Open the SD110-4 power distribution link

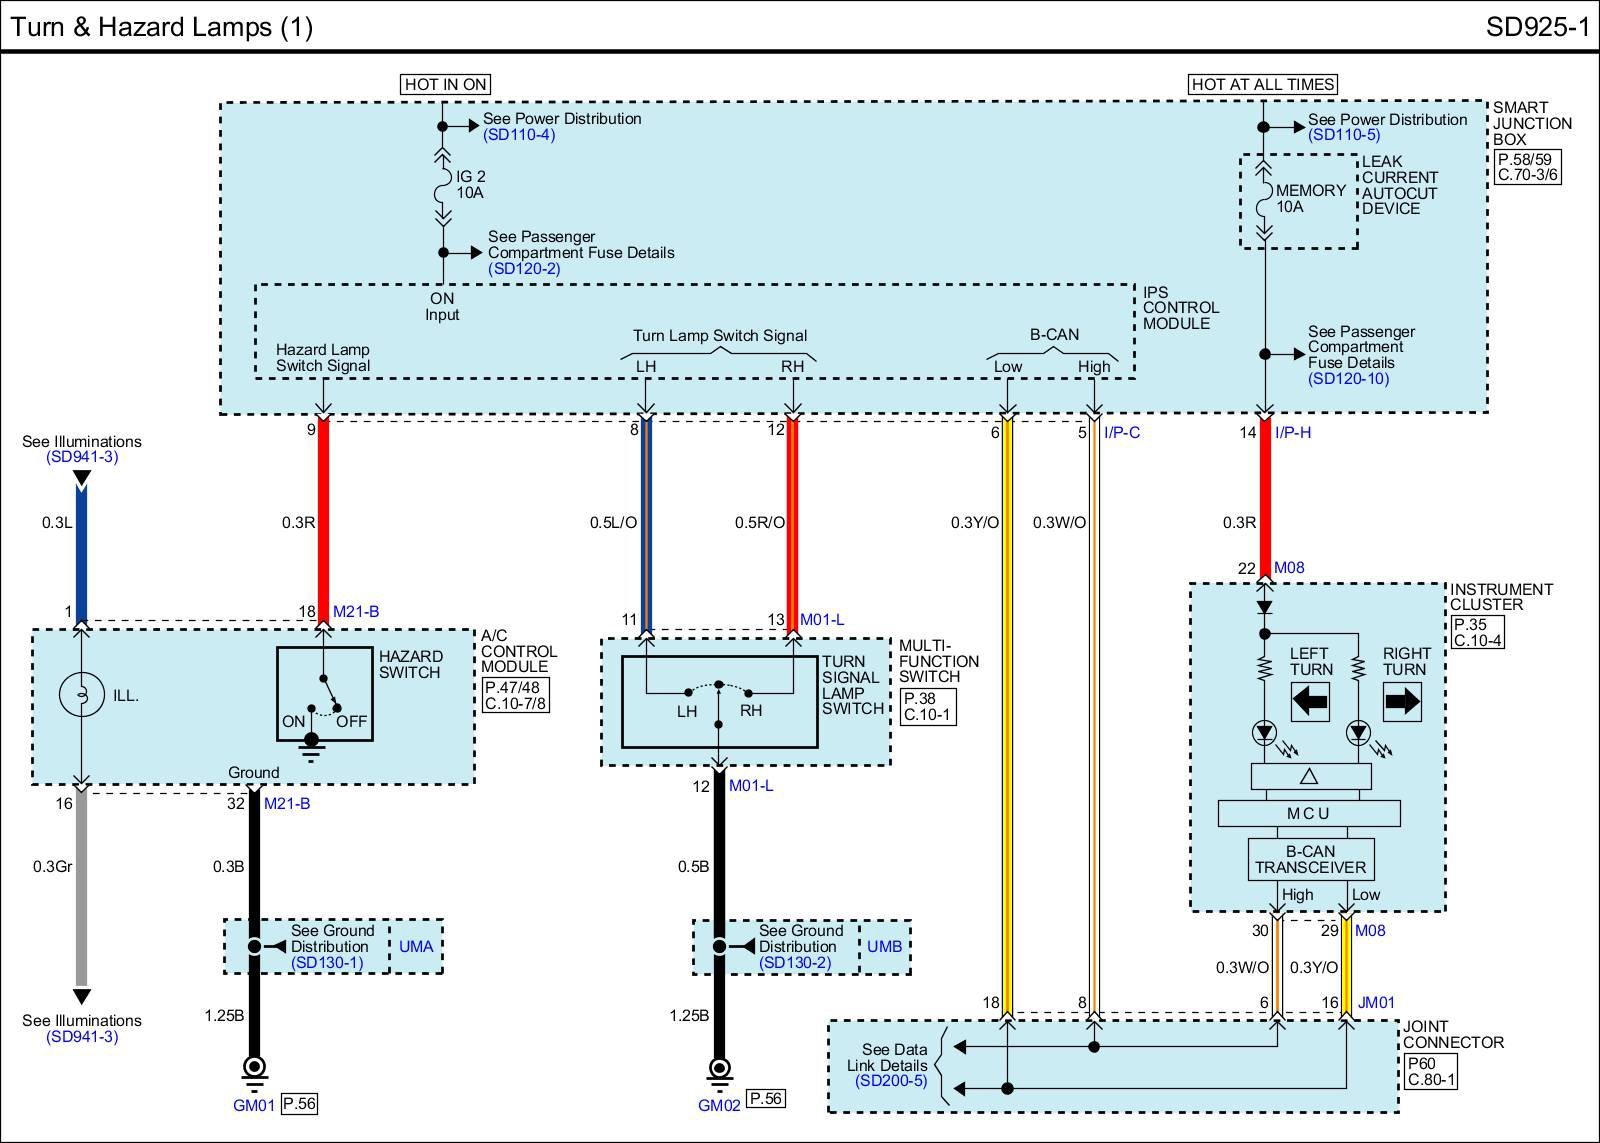[x=518, y=135]
